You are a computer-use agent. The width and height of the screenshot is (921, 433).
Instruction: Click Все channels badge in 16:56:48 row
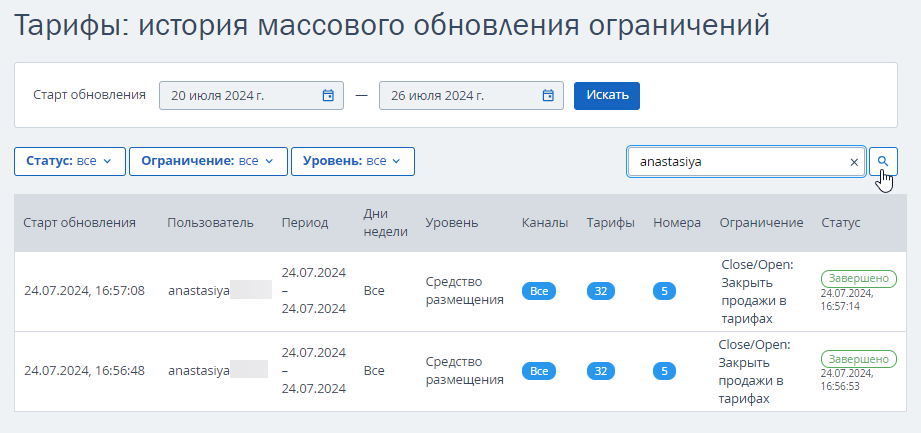(539, 371)
